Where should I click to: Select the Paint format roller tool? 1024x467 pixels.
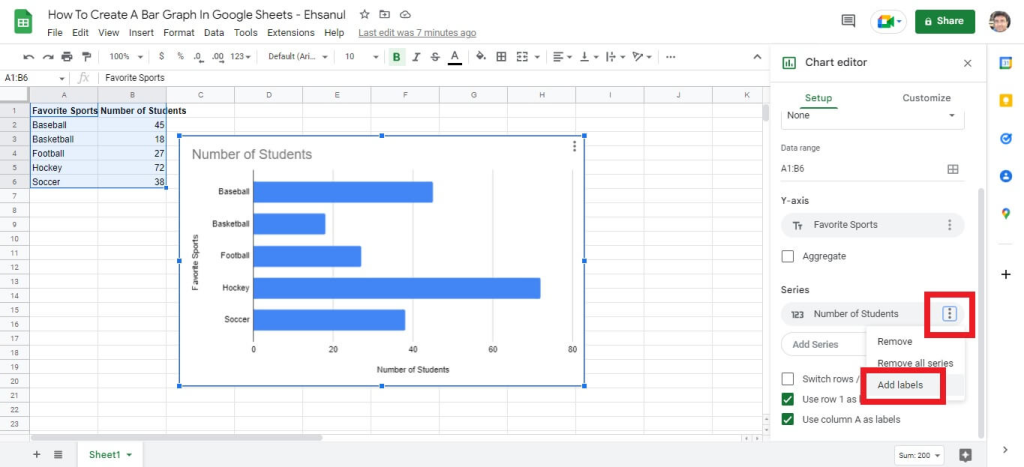(86, 57)
